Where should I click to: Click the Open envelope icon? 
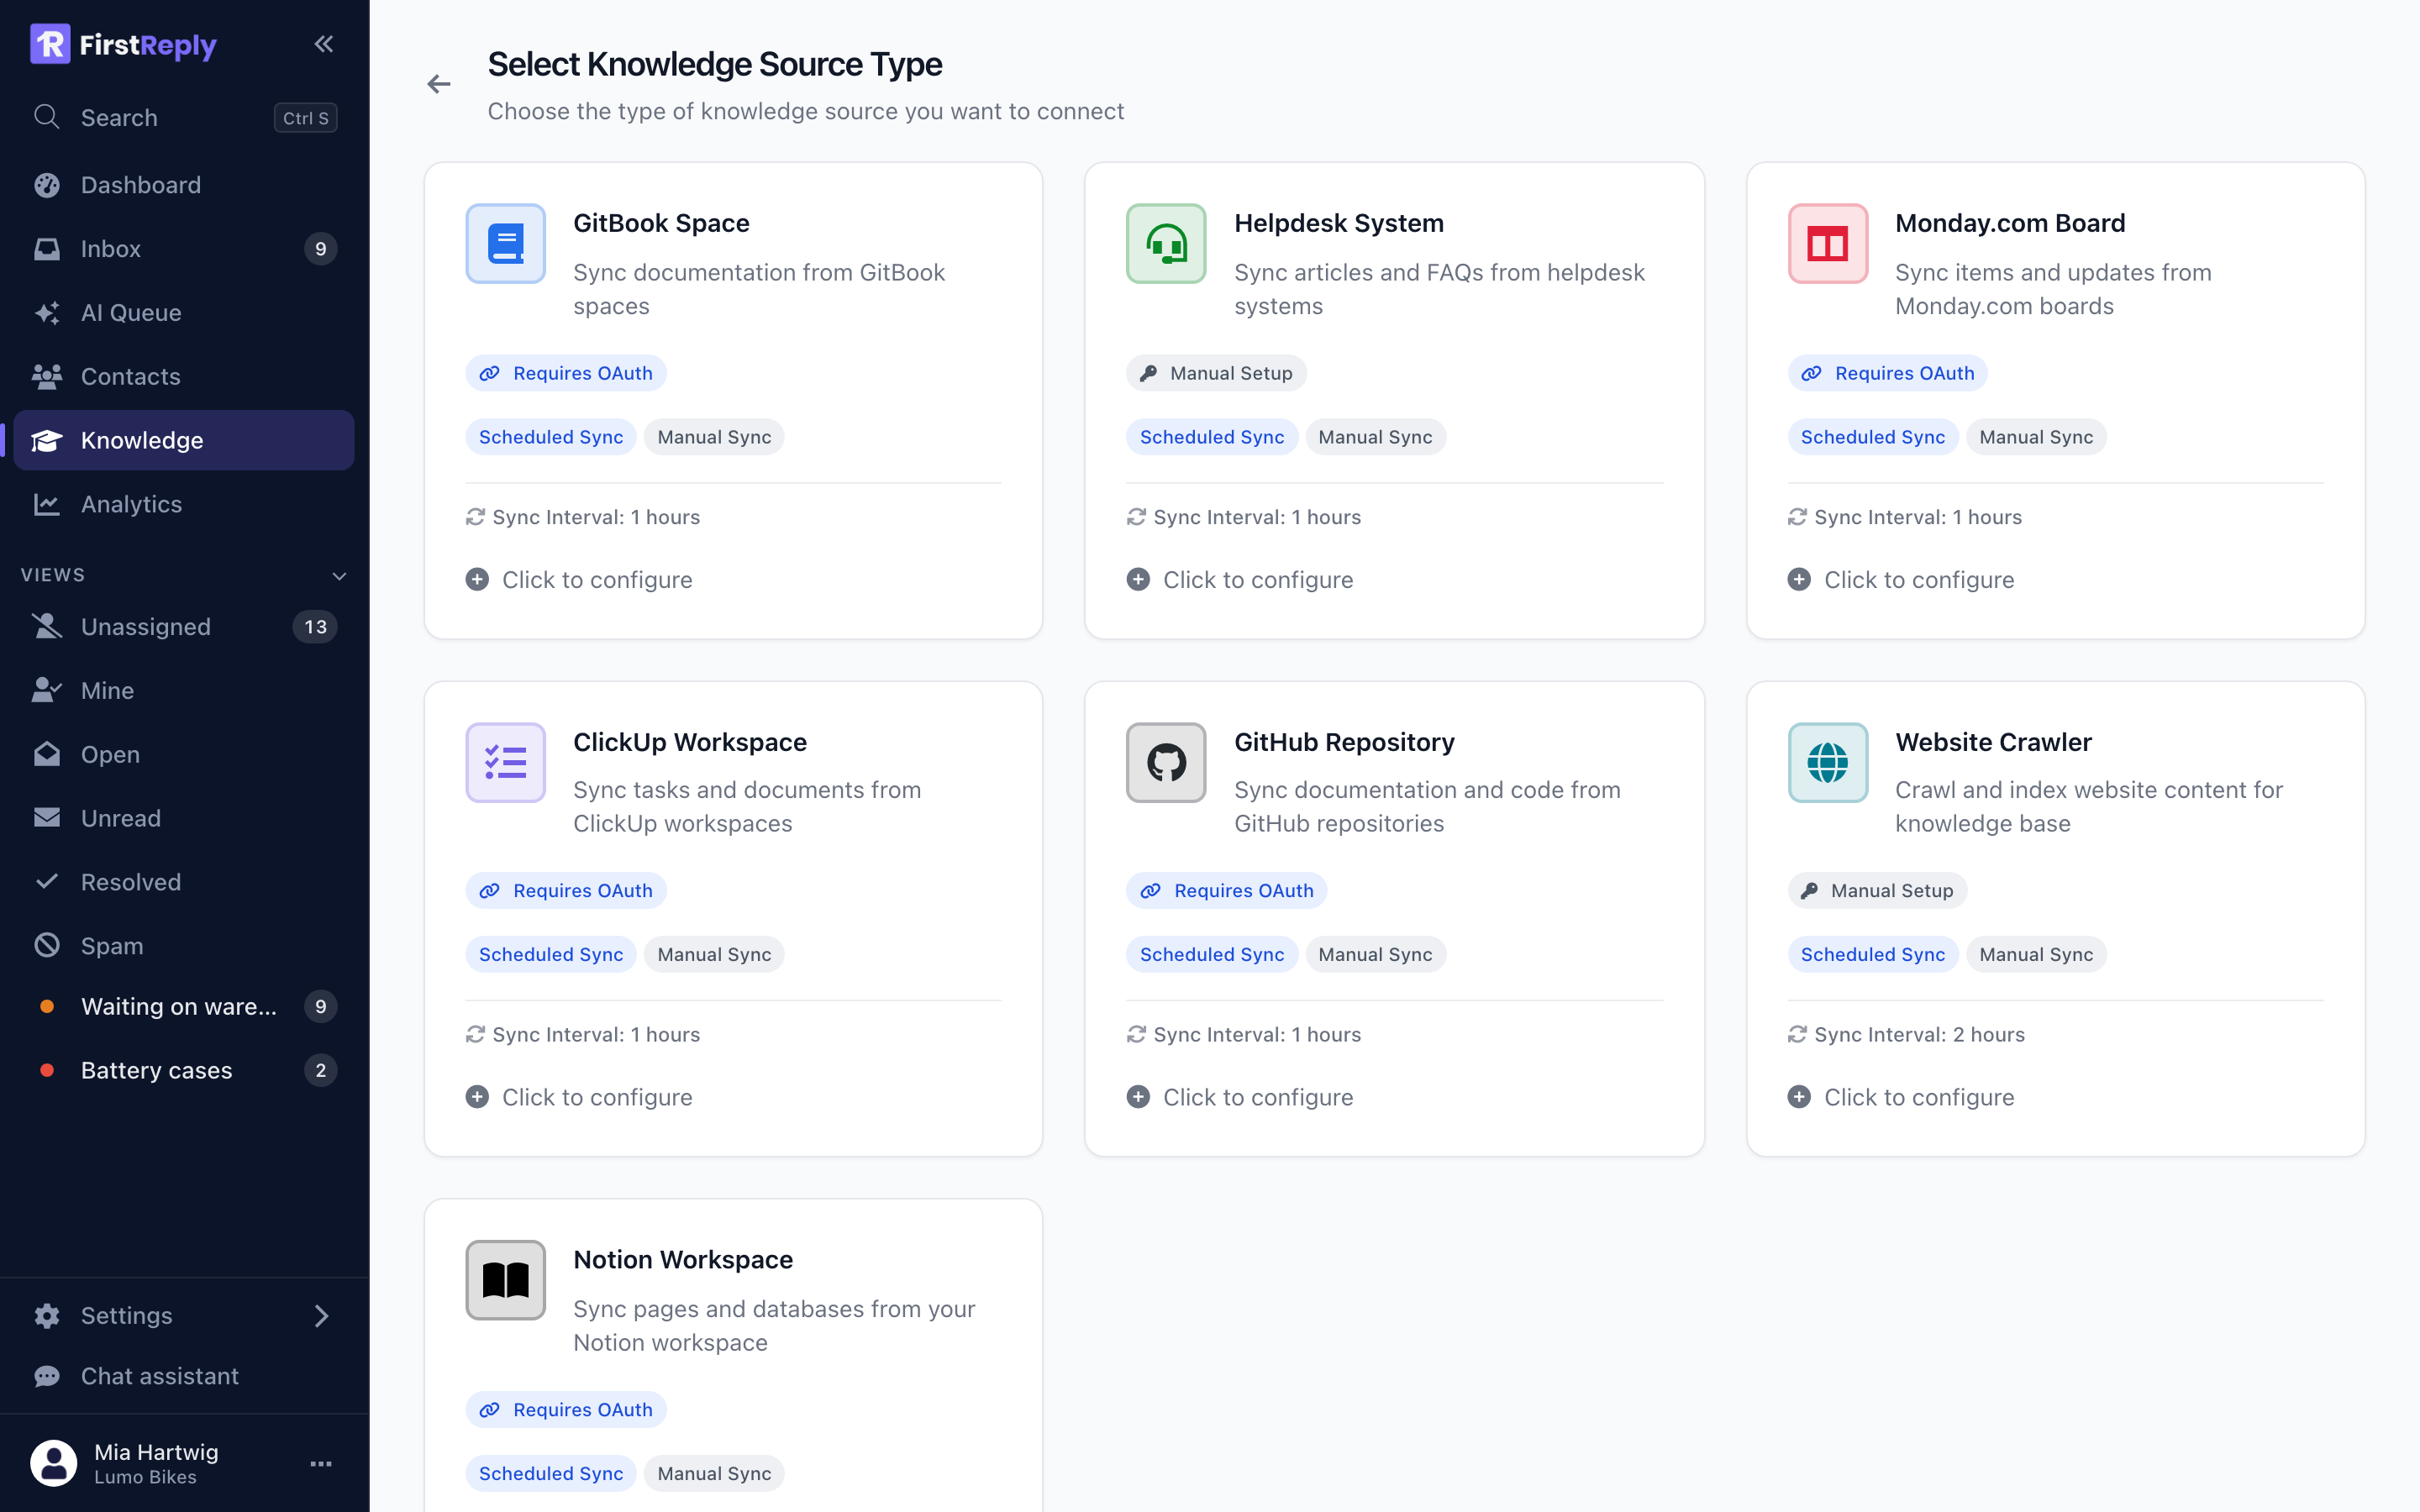coord(47,755)
